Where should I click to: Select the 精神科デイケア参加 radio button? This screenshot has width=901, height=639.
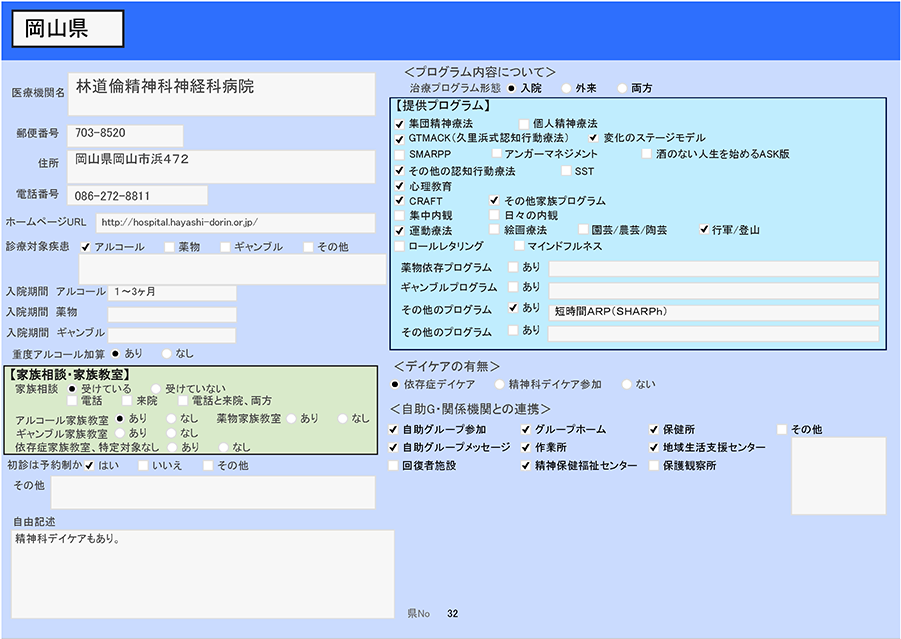point(498,384)
